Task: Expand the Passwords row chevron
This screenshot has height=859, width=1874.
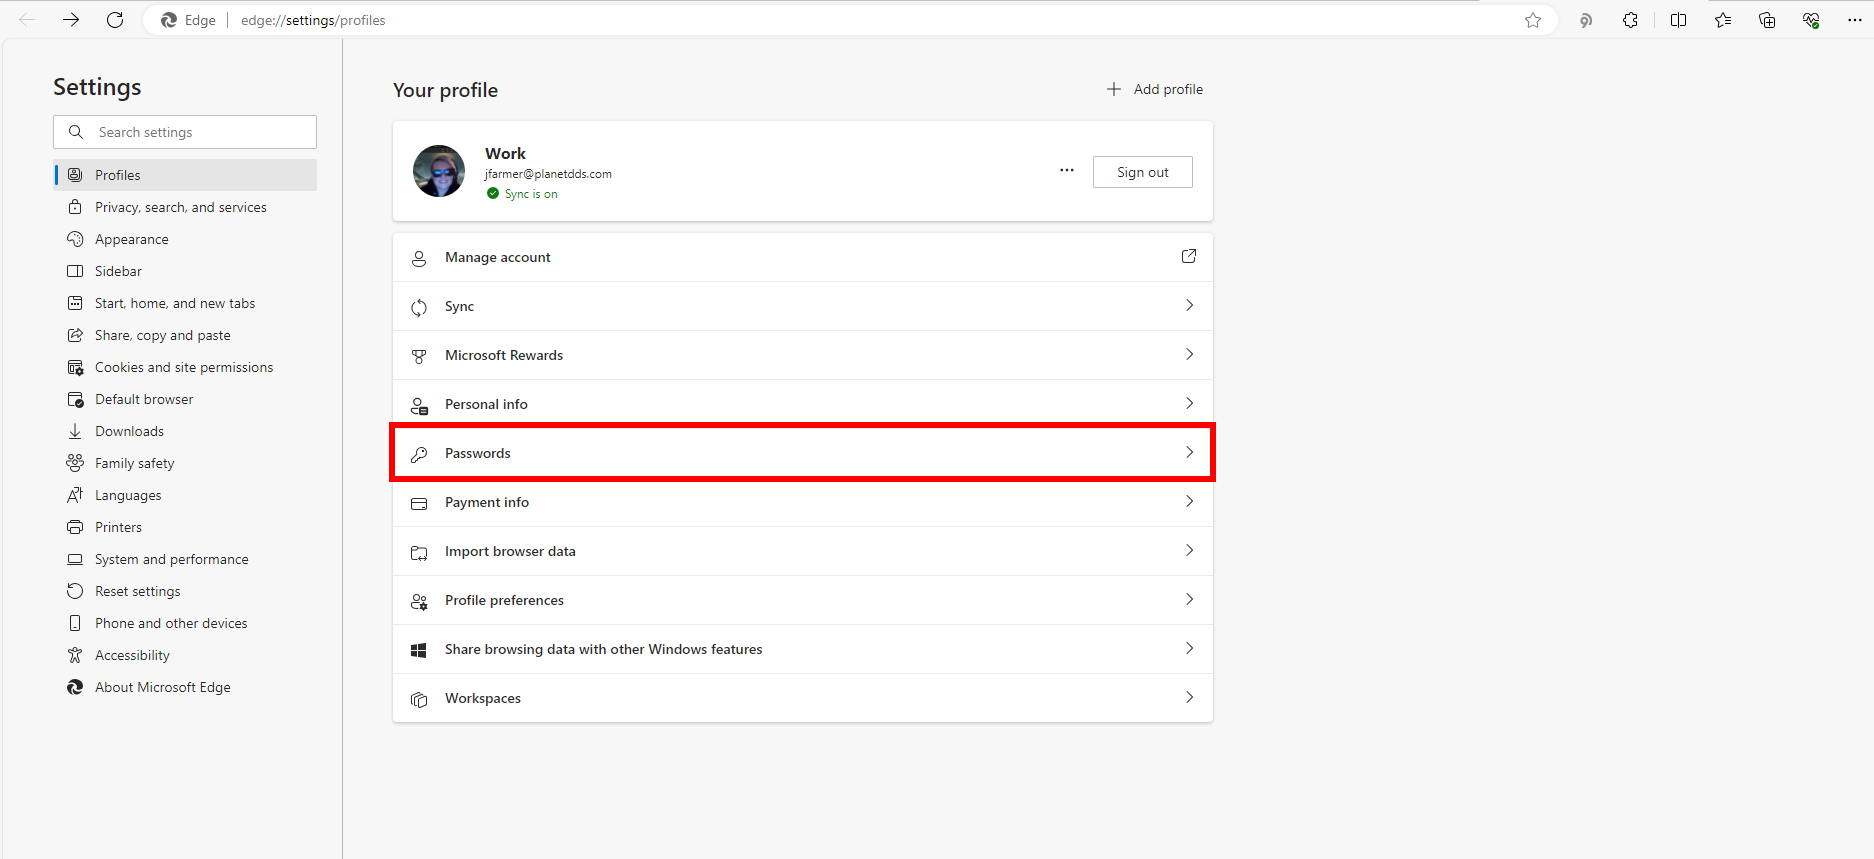Action: [1189, 453]
